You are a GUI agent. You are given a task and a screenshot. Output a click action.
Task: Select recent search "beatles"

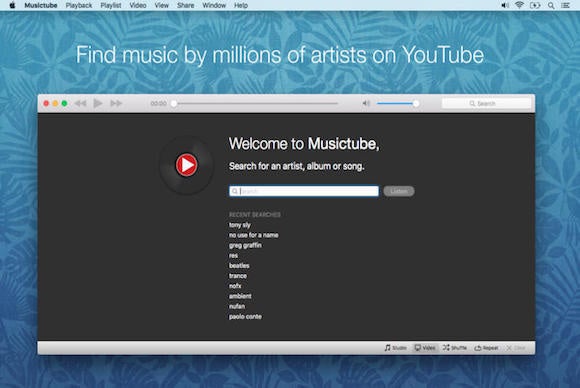(239, 266)
